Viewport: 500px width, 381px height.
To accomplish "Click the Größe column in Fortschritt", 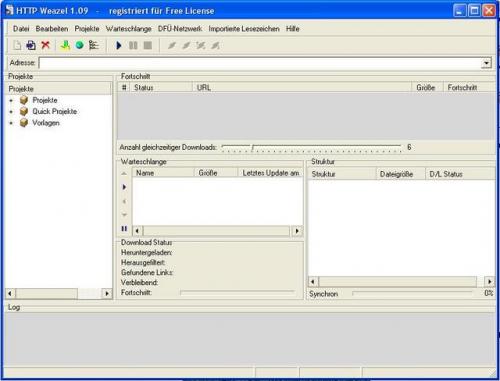I will point(427,88).
